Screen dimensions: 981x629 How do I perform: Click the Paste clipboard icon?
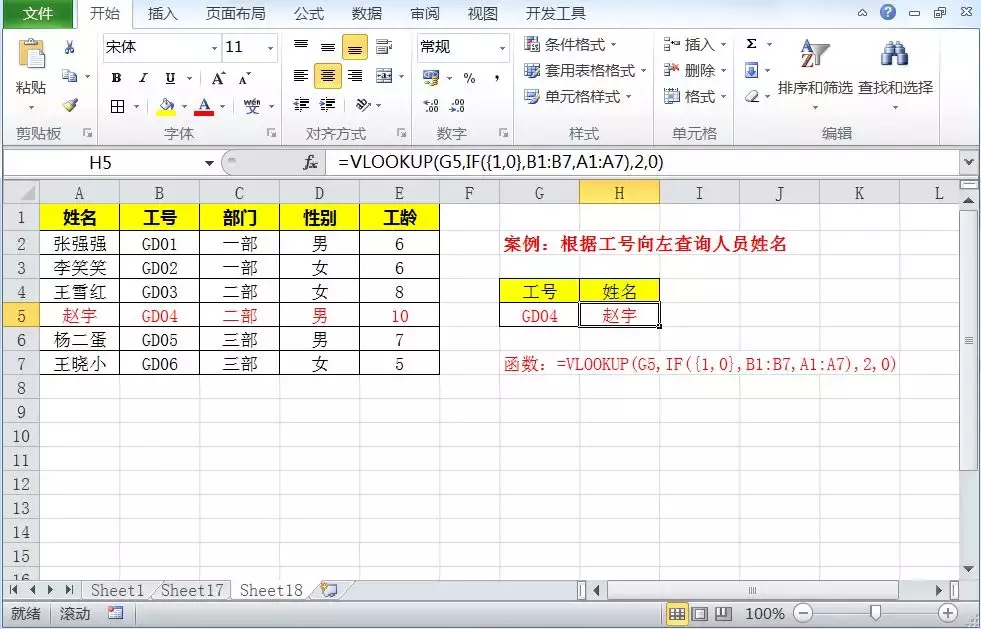tap(31, 54)
